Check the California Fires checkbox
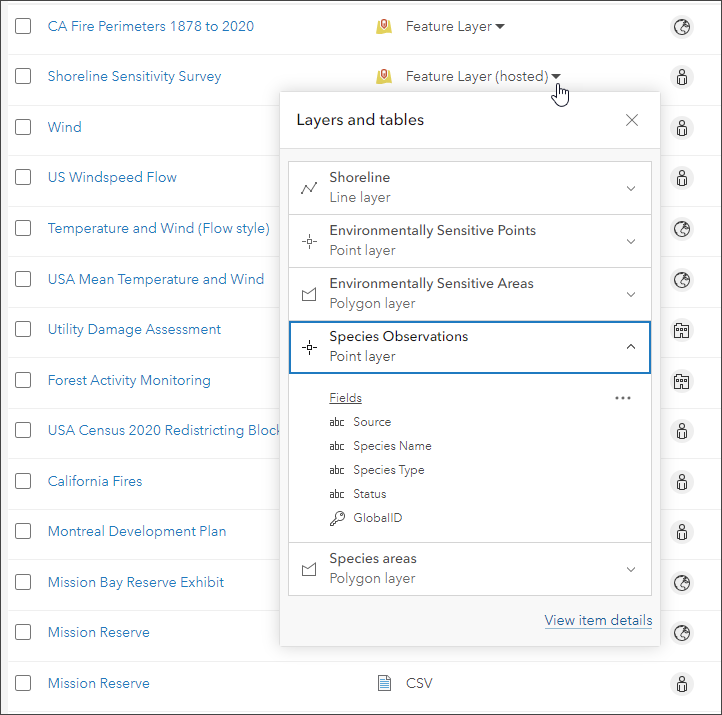The image size is (722, 715). pos(23,481)
